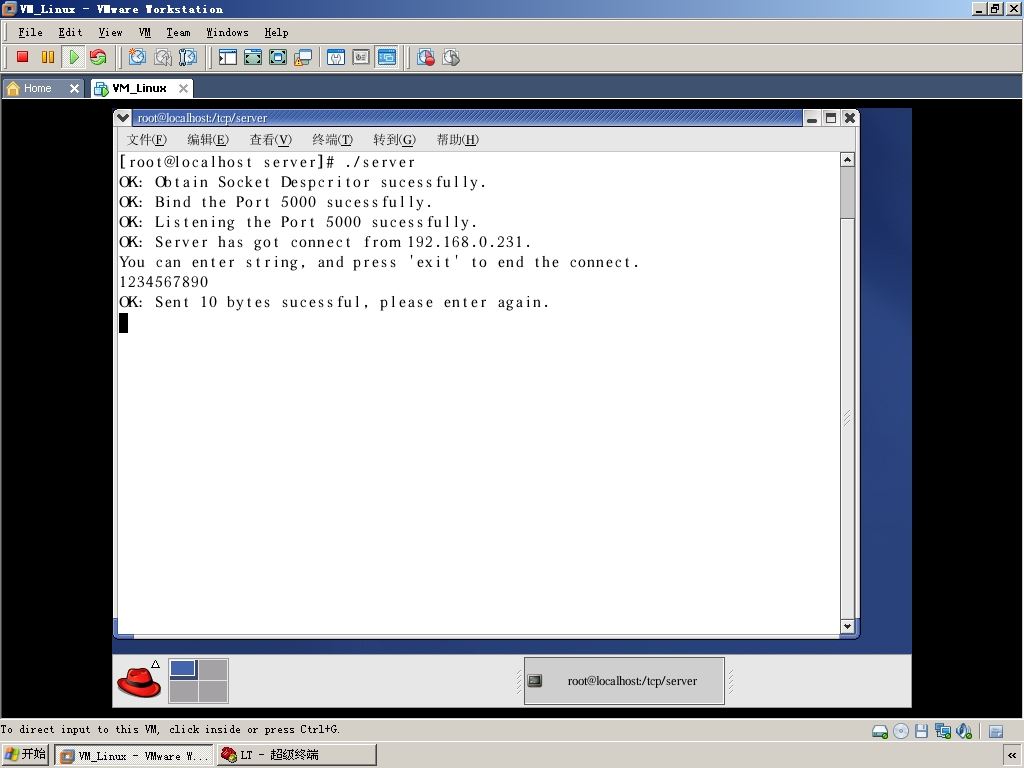
Task: Click the '1234567890' line in terminal
Action: pyautogui.click(x=164, y=282)
